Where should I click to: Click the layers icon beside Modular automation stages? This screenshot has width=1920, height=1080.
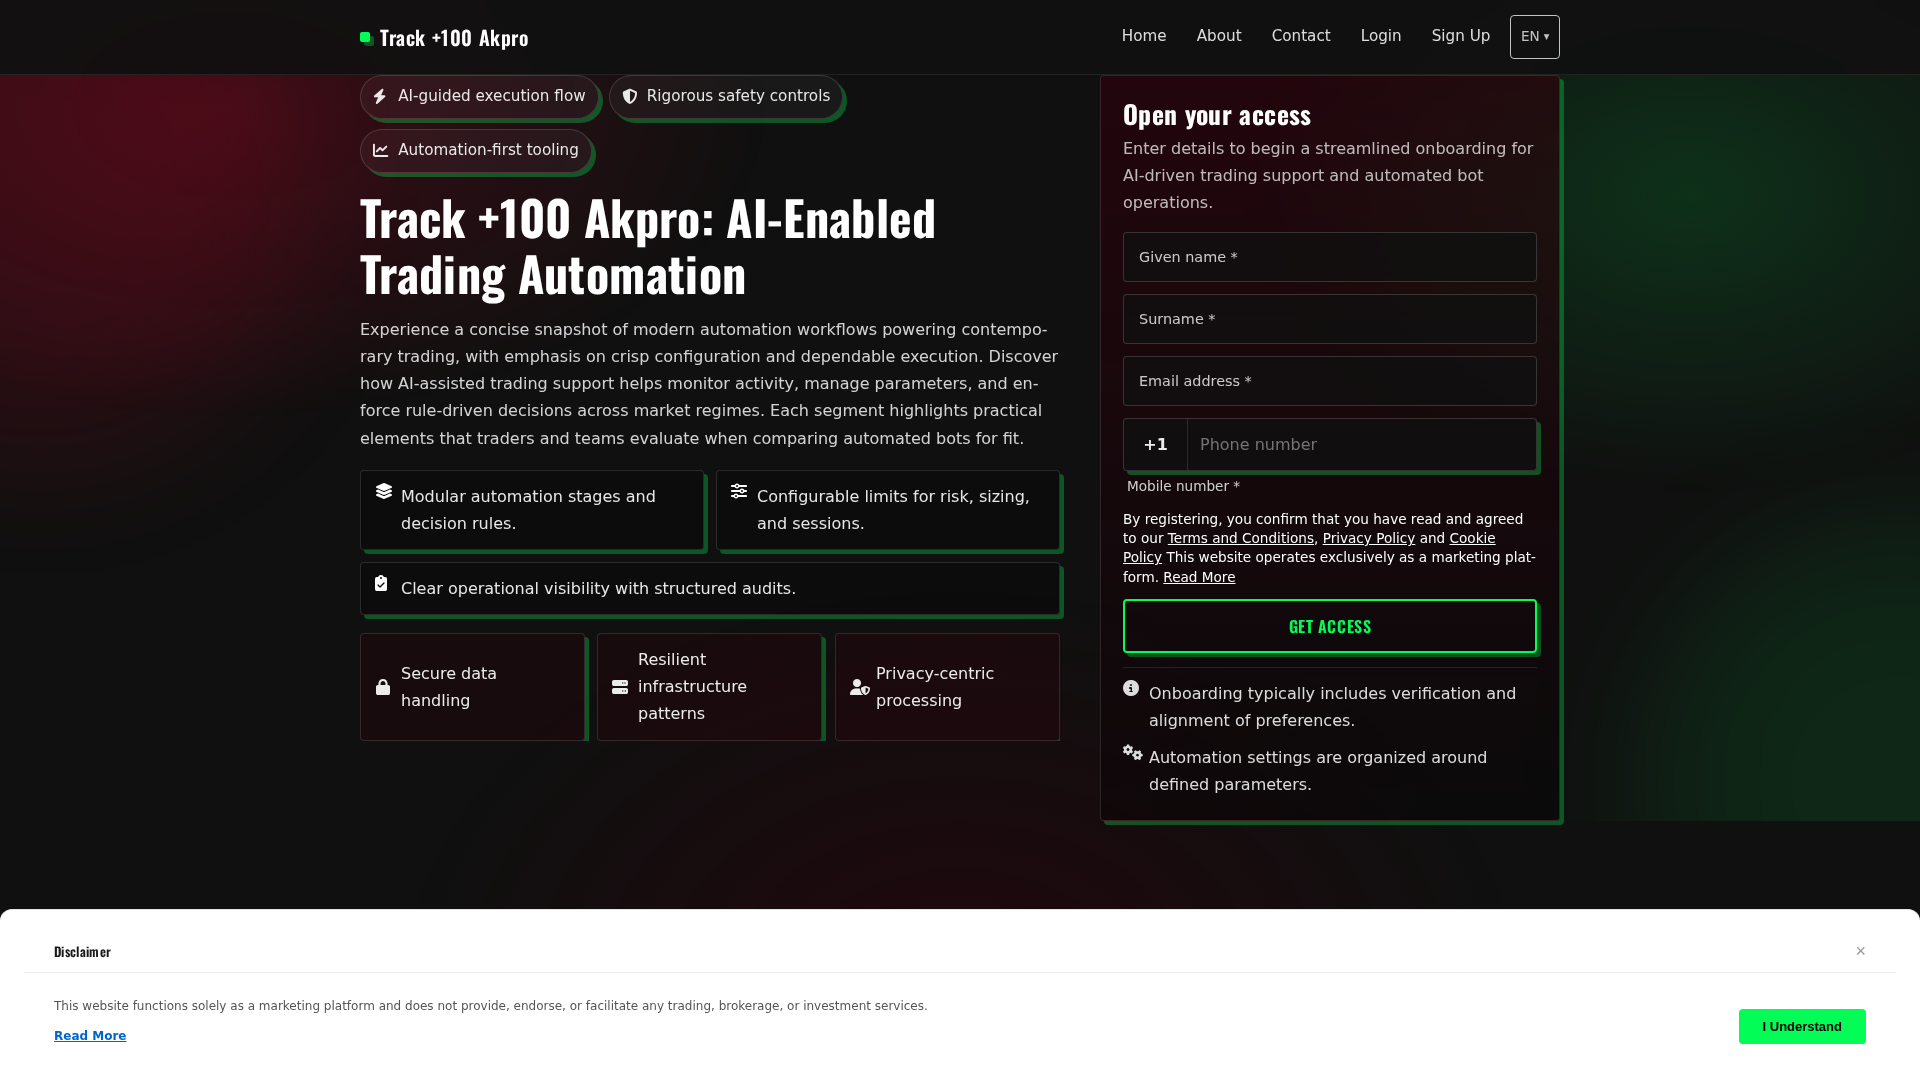[x=384, y=491]
